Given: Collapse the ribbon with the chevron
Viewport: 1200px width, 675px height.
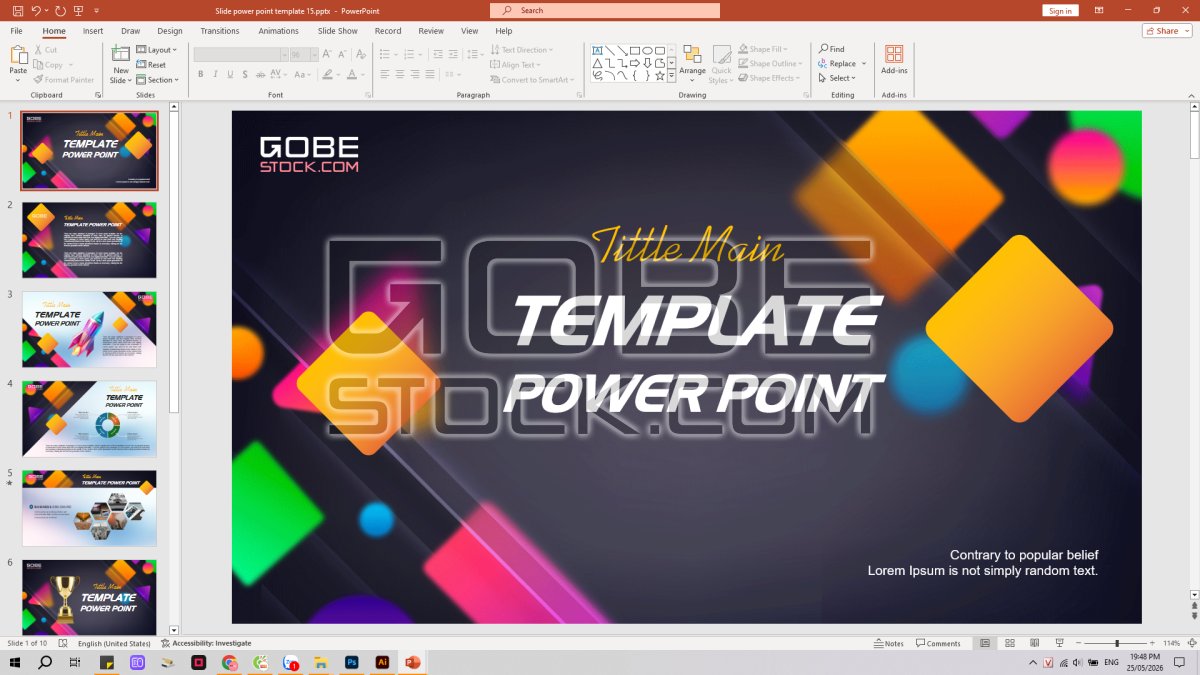Looking at the screenshot, I should click(1191, 94).
